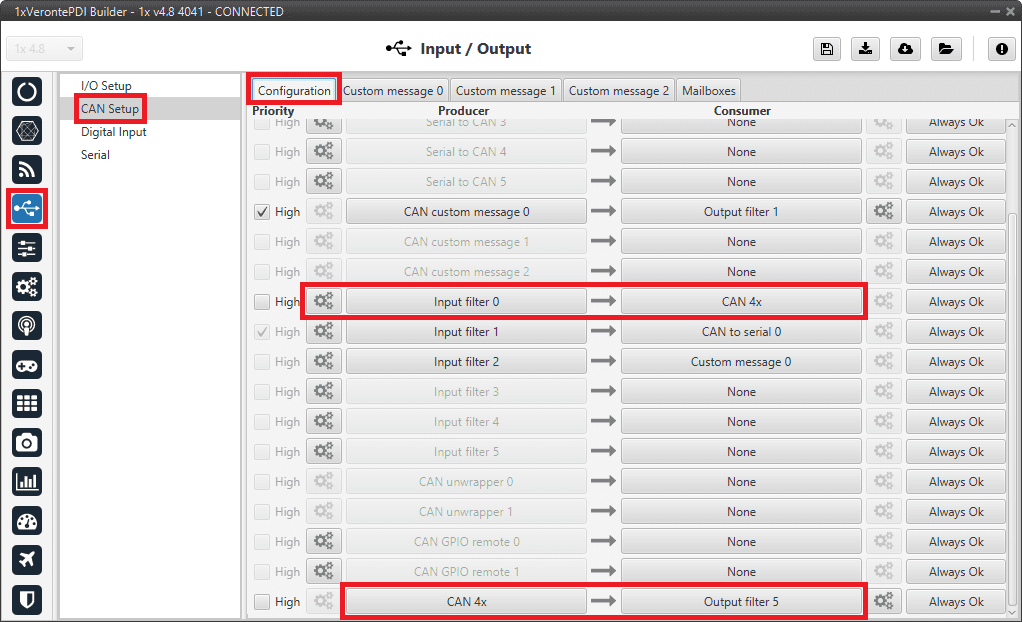Click the Input filter 1 producer button
Screen dimensions: 1022x622
click(466, 332)
